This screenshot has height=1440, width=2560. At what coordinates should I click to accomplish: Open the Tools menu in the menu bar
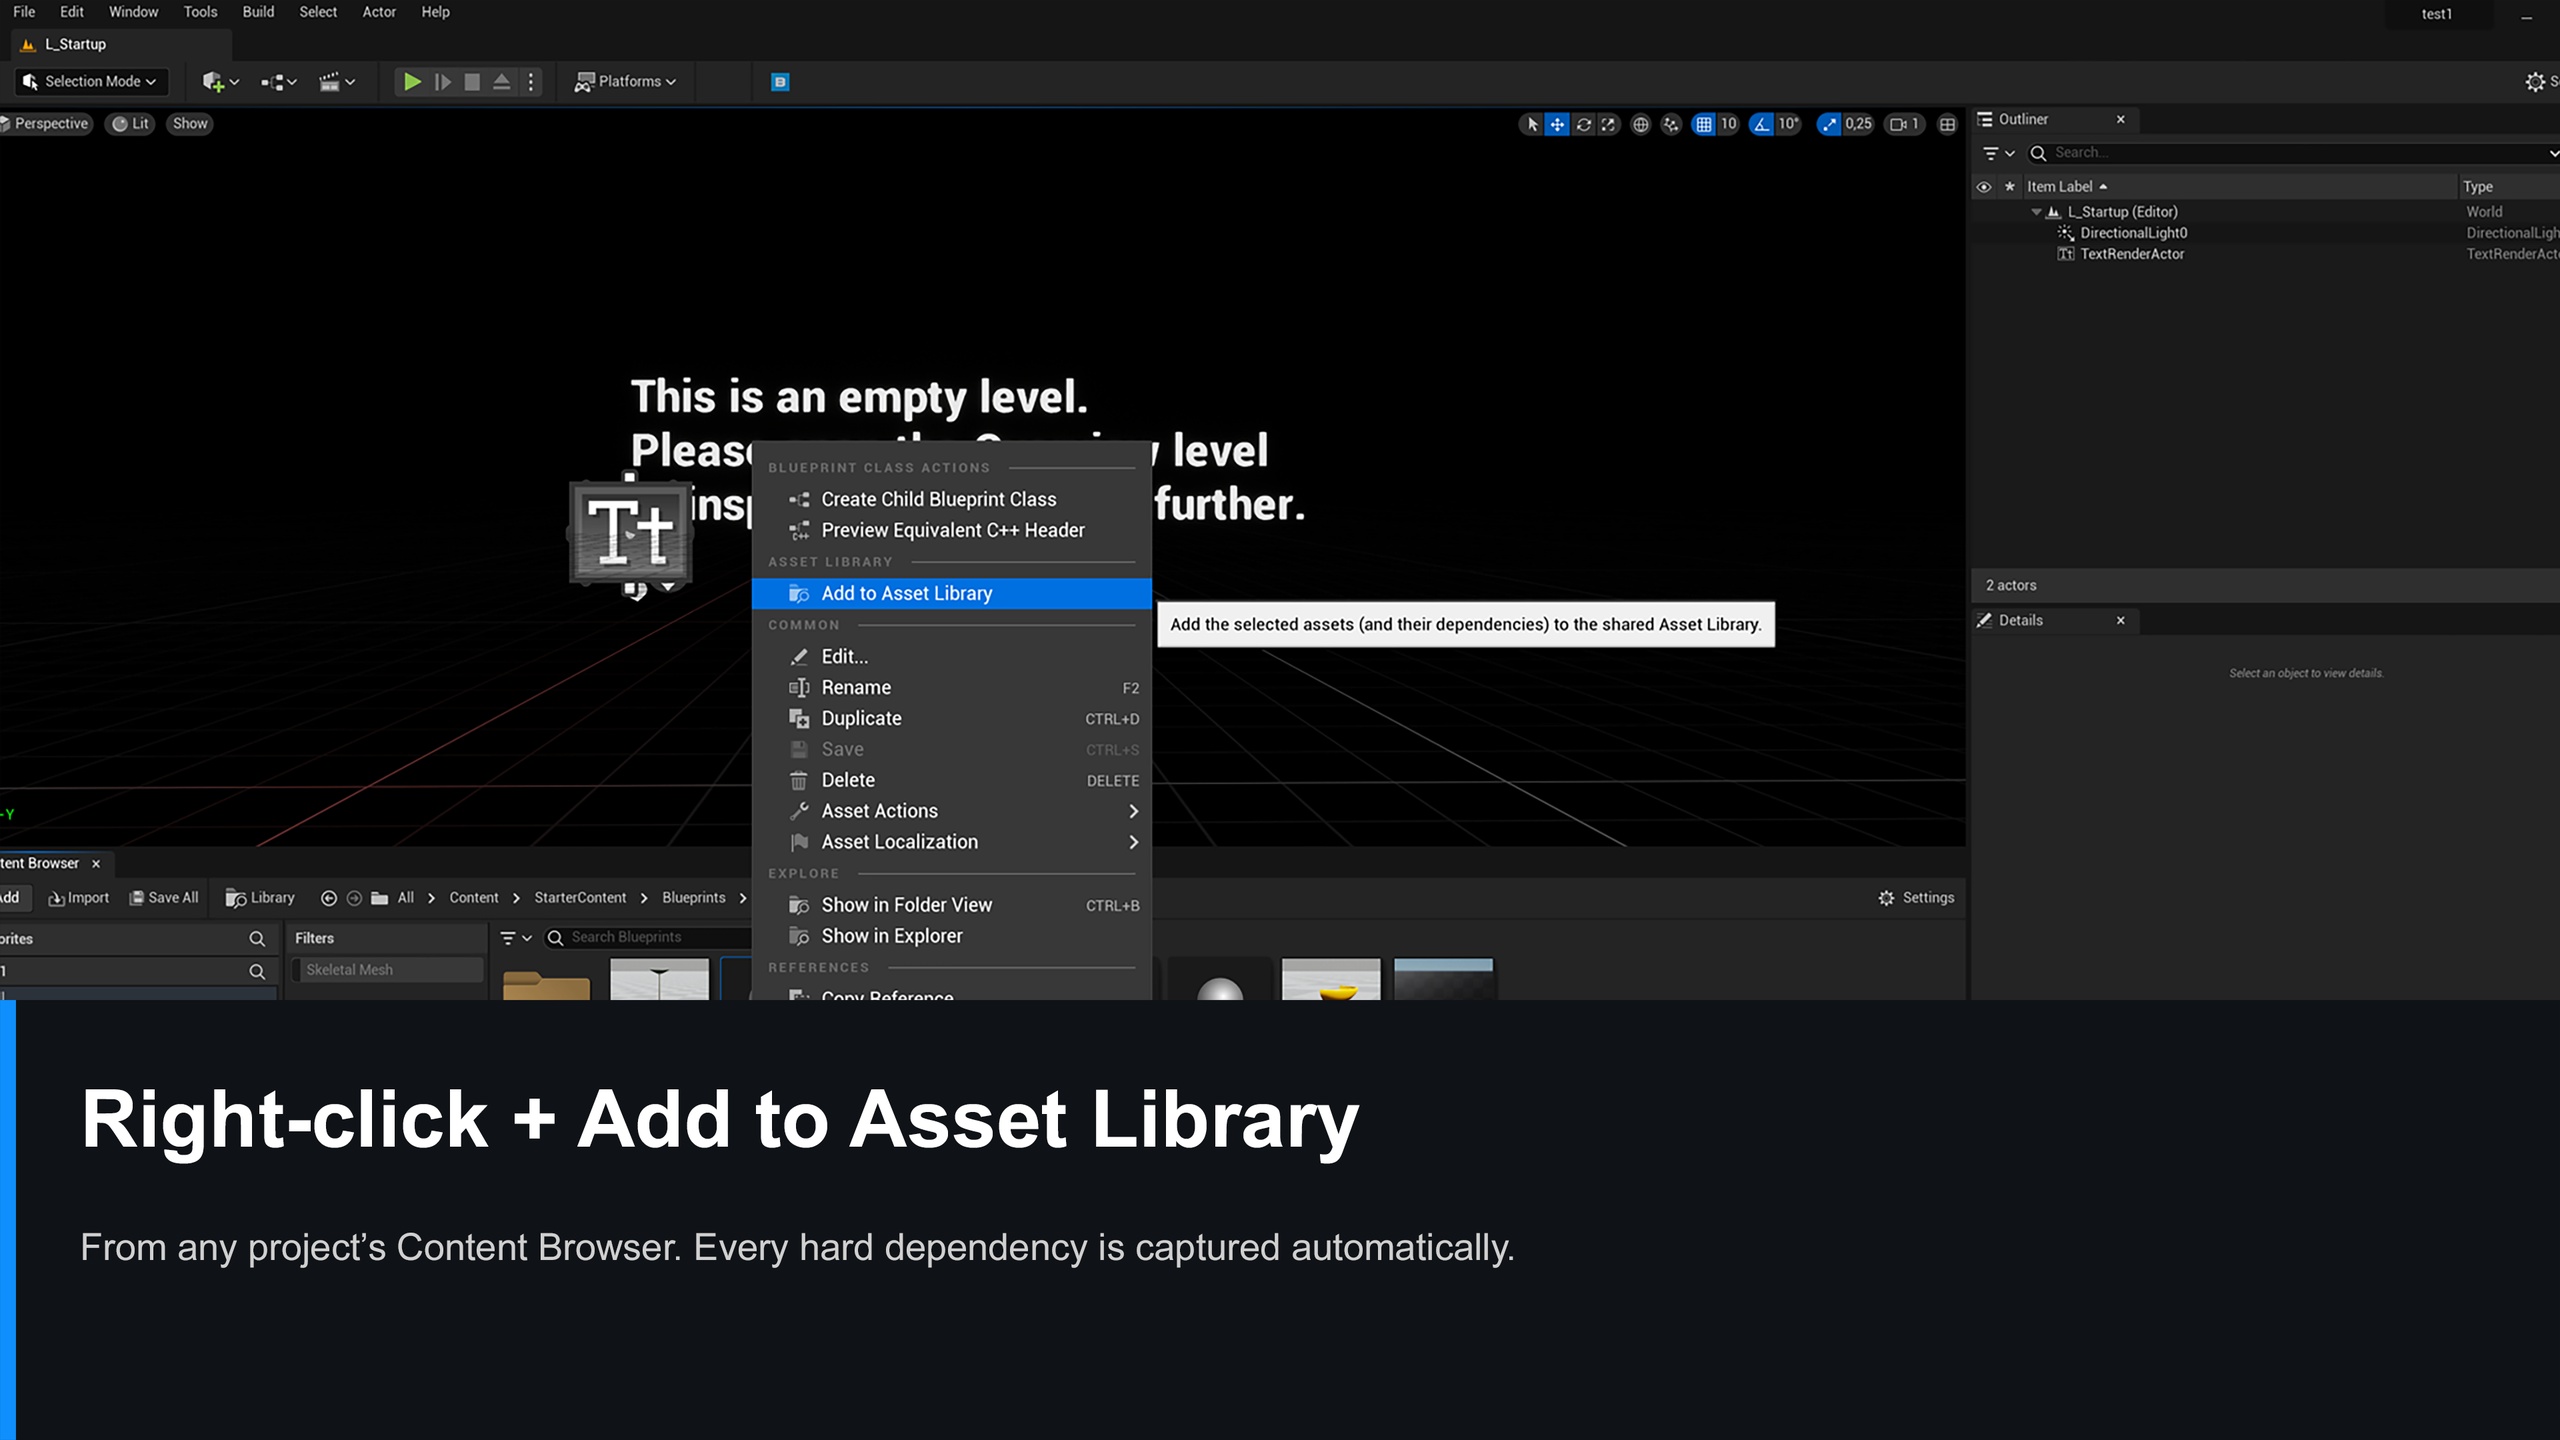[x=200, y=12]
